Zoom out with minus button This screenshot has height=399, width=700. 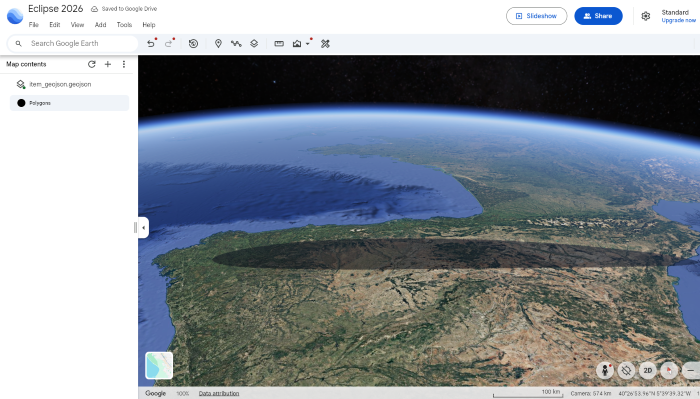tap(691, 370)
